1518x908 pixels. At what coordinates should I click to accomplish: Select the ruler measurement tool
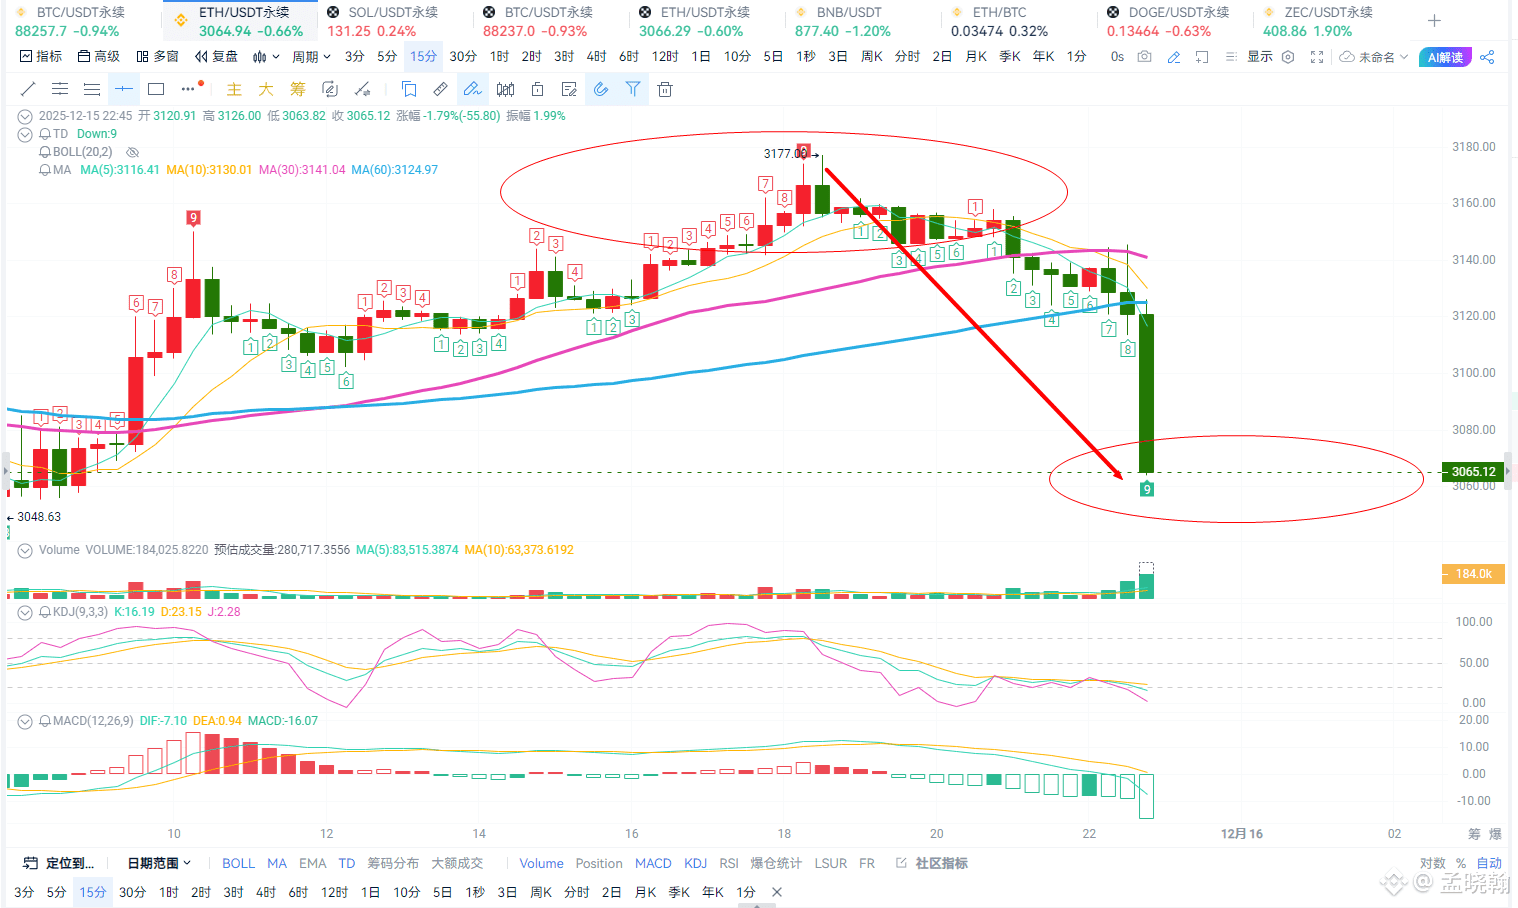pyautogui.click(x=440, y=89)
